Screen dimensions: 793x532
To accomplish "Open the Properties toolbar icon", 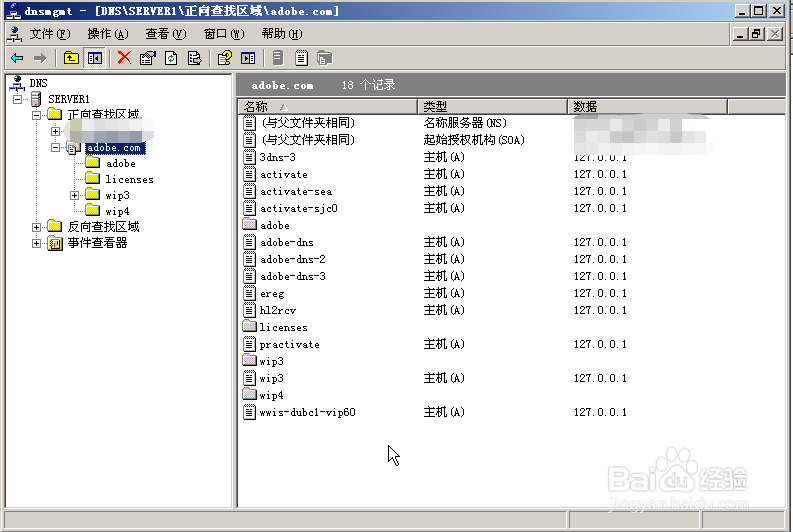I will click(148, 58).
